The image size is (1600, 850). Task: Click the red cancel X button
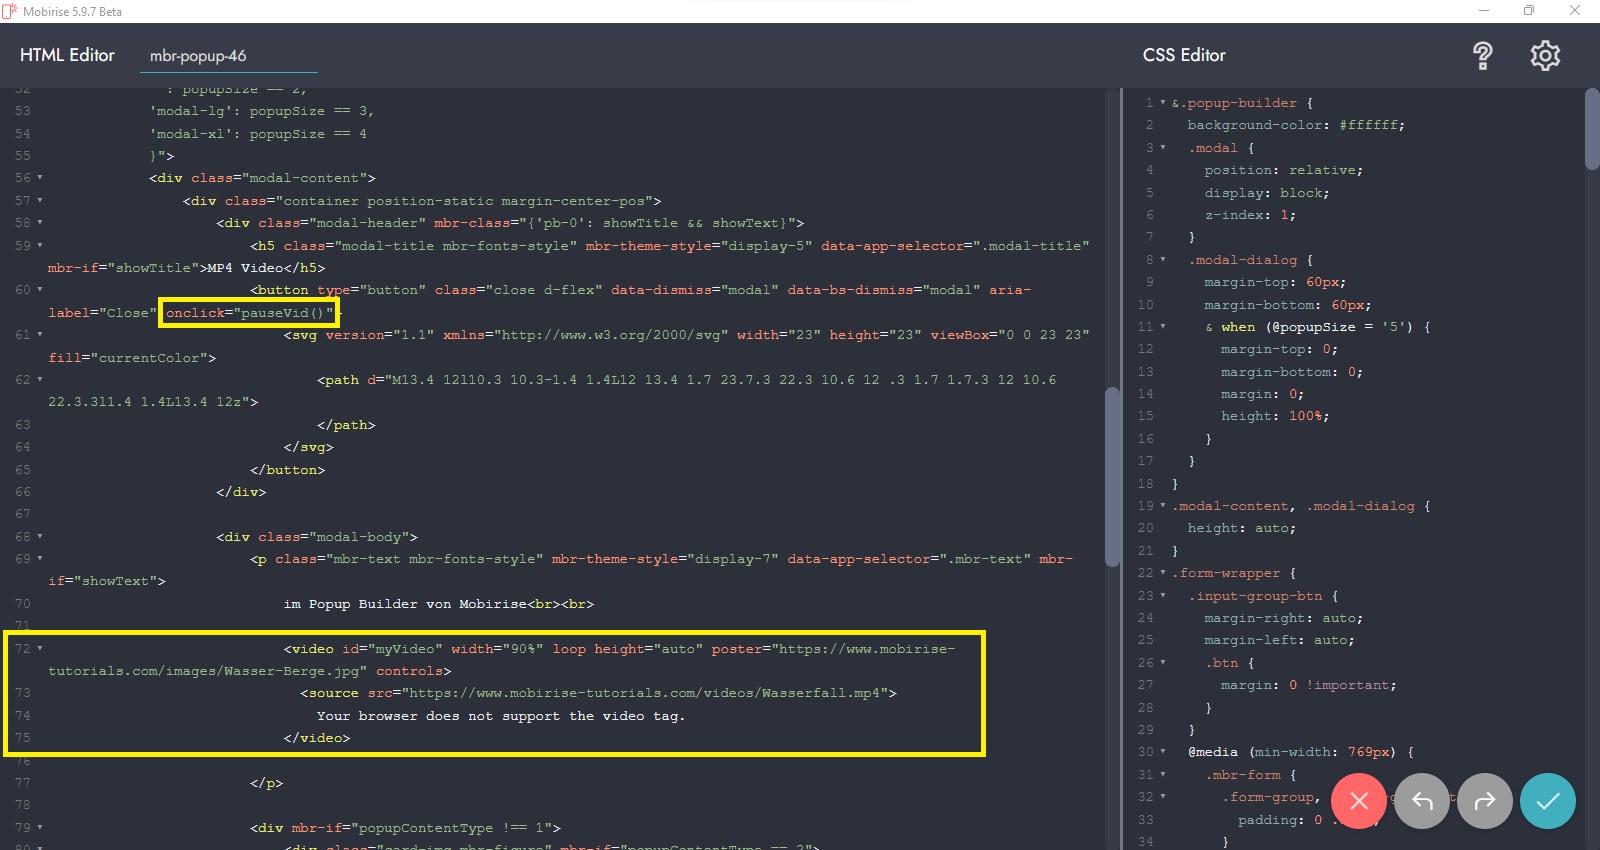tap(1358, 801)
